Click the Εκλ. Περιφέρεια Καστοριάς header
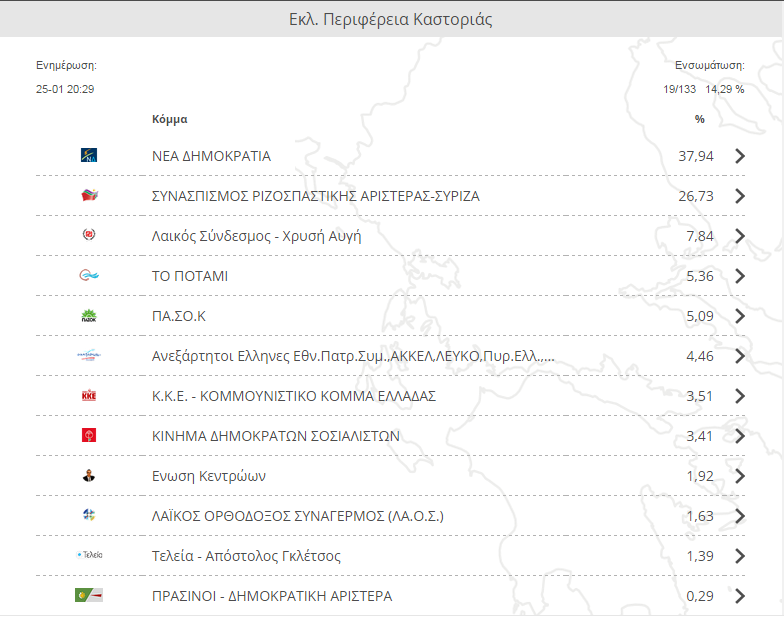784x623 pixels. coord(390,20)
